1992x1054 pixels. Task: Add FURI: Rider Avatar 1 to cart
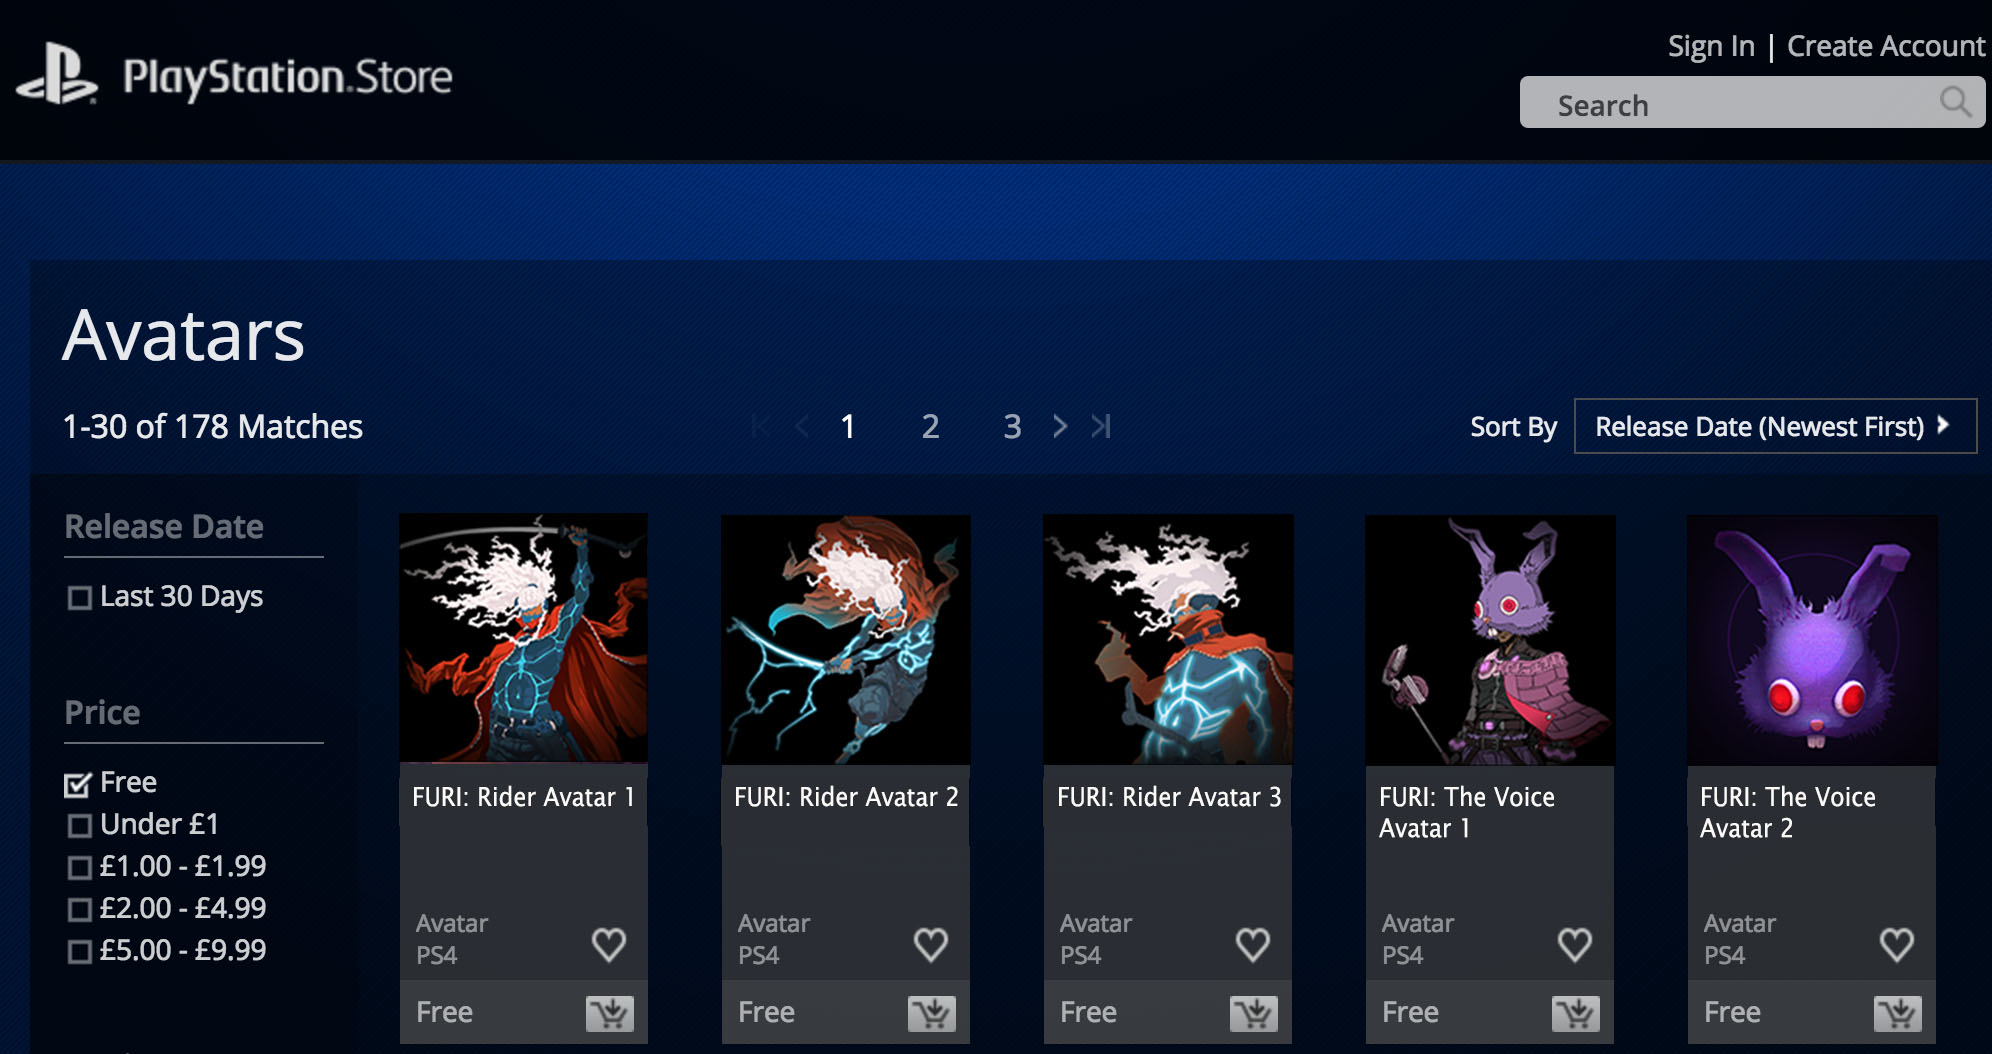610,1014
